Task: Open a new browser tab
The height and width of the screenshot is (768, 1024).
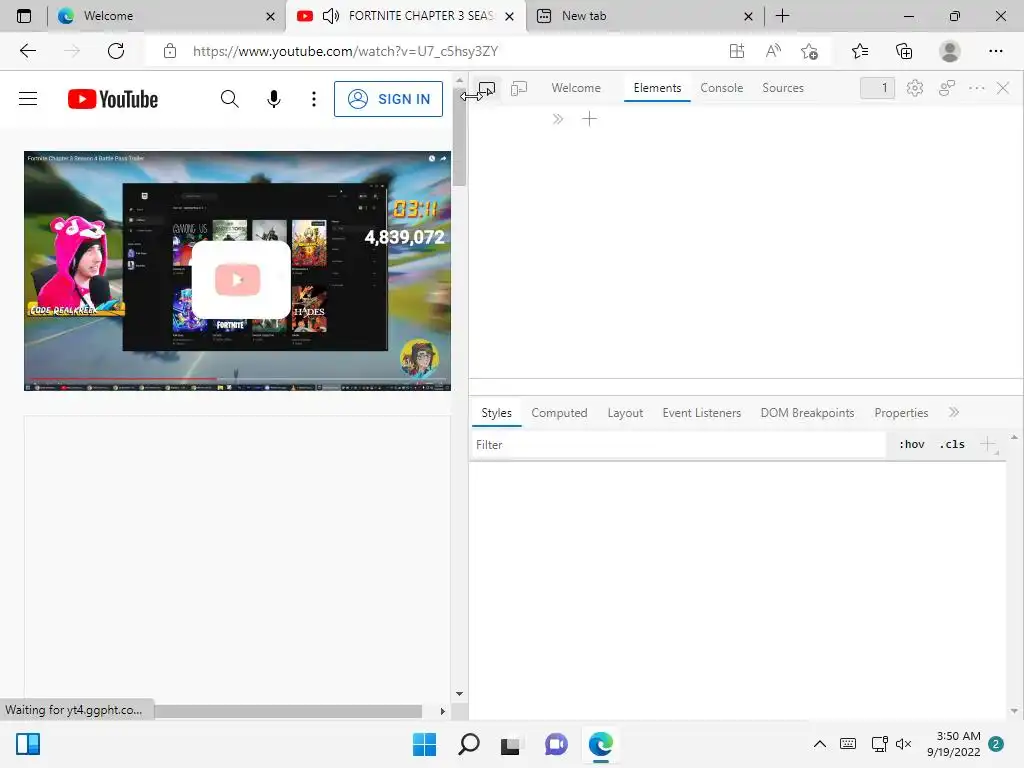Action: pyautogui.click(x=782, y=16)
